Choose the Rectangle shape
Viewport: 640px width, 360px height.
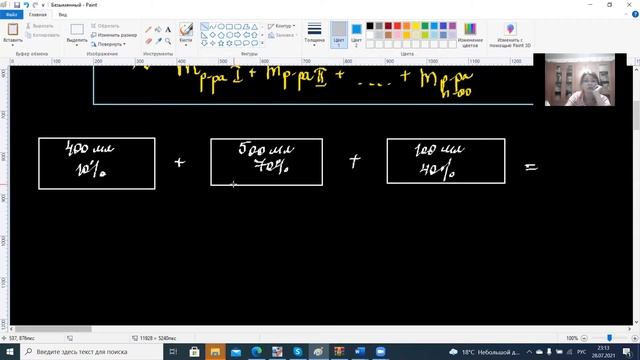click(x=229, y=27)
